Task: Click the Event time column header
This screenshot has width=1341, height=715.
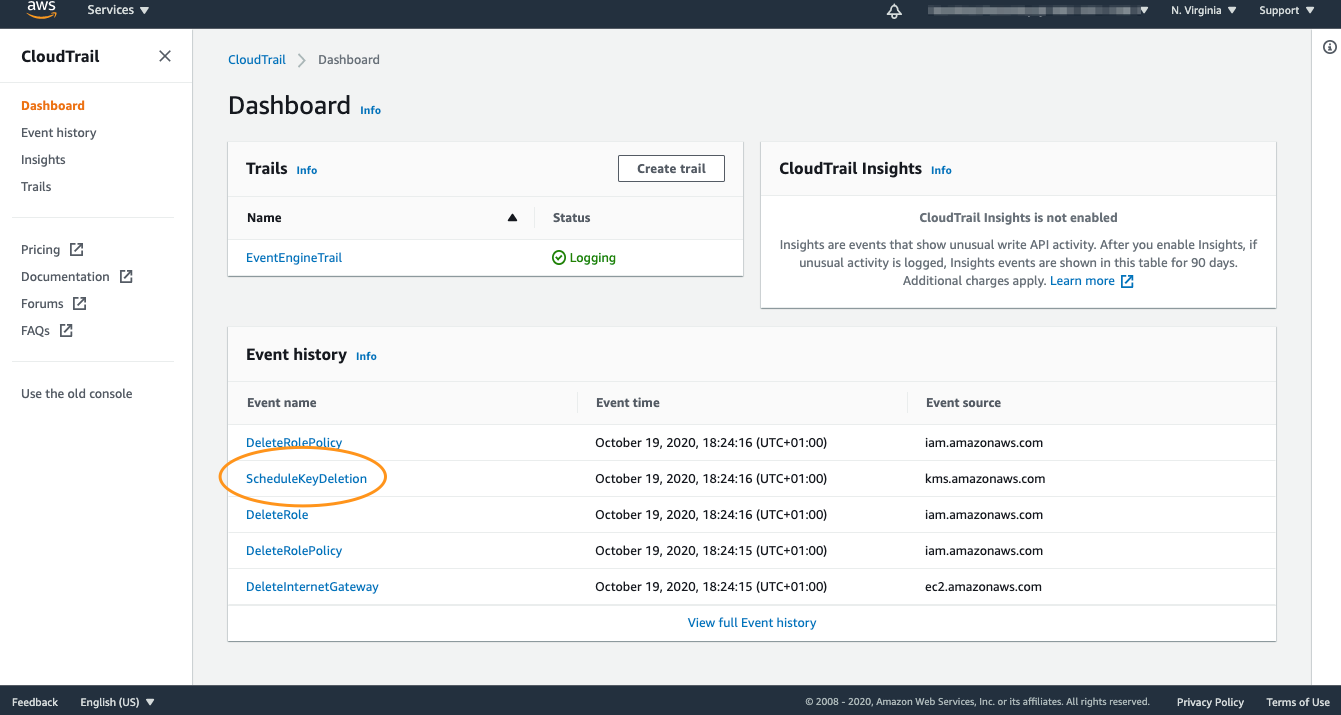Action: click(628, 402)
